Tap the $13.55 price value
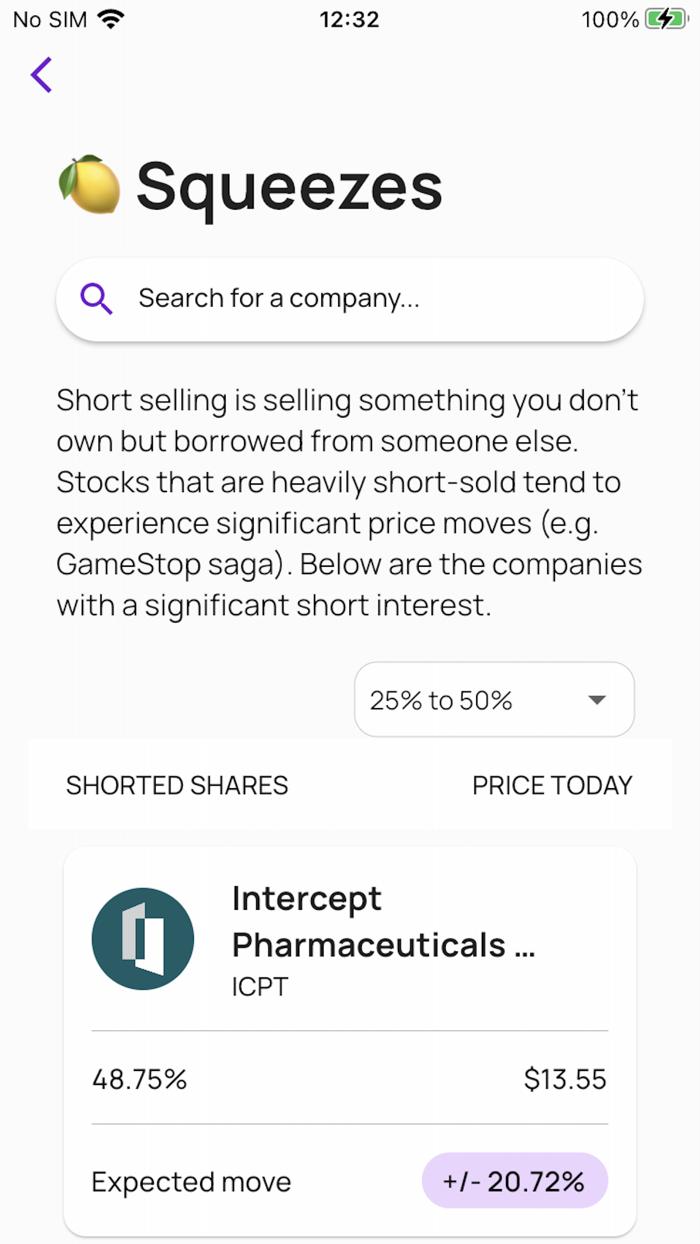This screenshot has width=700, height=1244. [x=566, y=1079]
